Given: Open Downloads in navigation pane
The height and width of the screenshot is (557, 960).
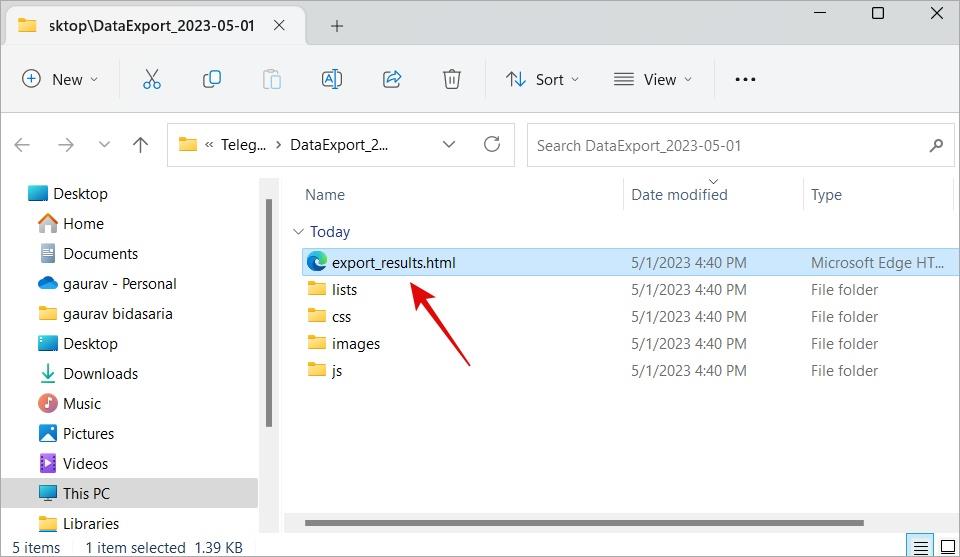Looking at the screenshot, I should (x=100, y=373).
